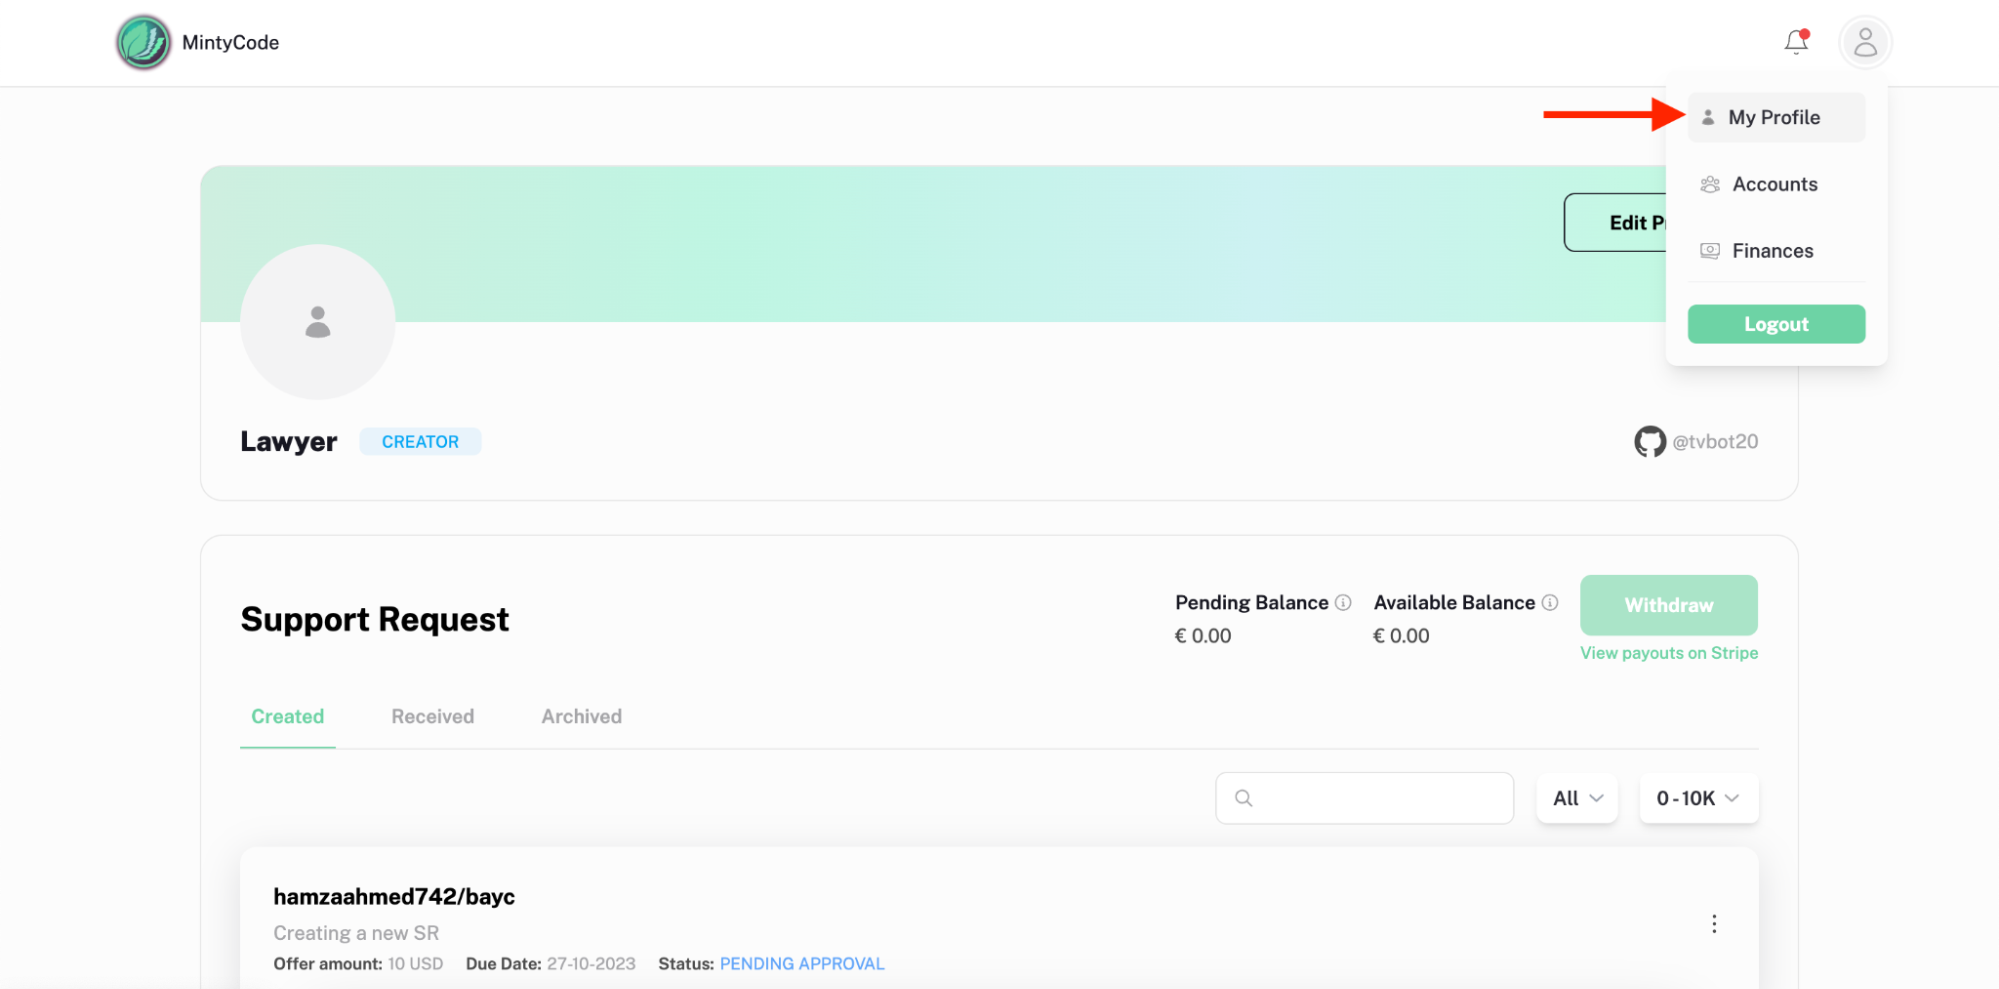This screenshot has height=989, width=1999.
Task: Open the View payouts on Stripe link
Action: click(x=1668, y=653)
